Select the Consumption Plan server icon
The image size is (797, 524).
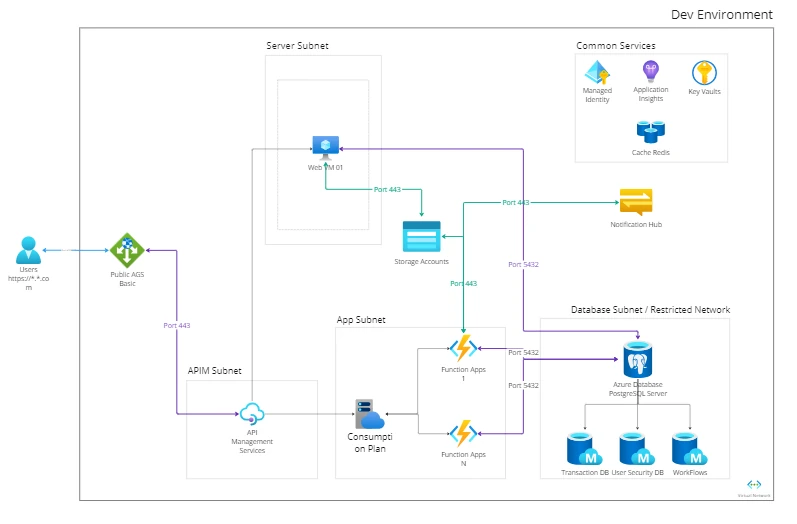[x=370, y=414]
